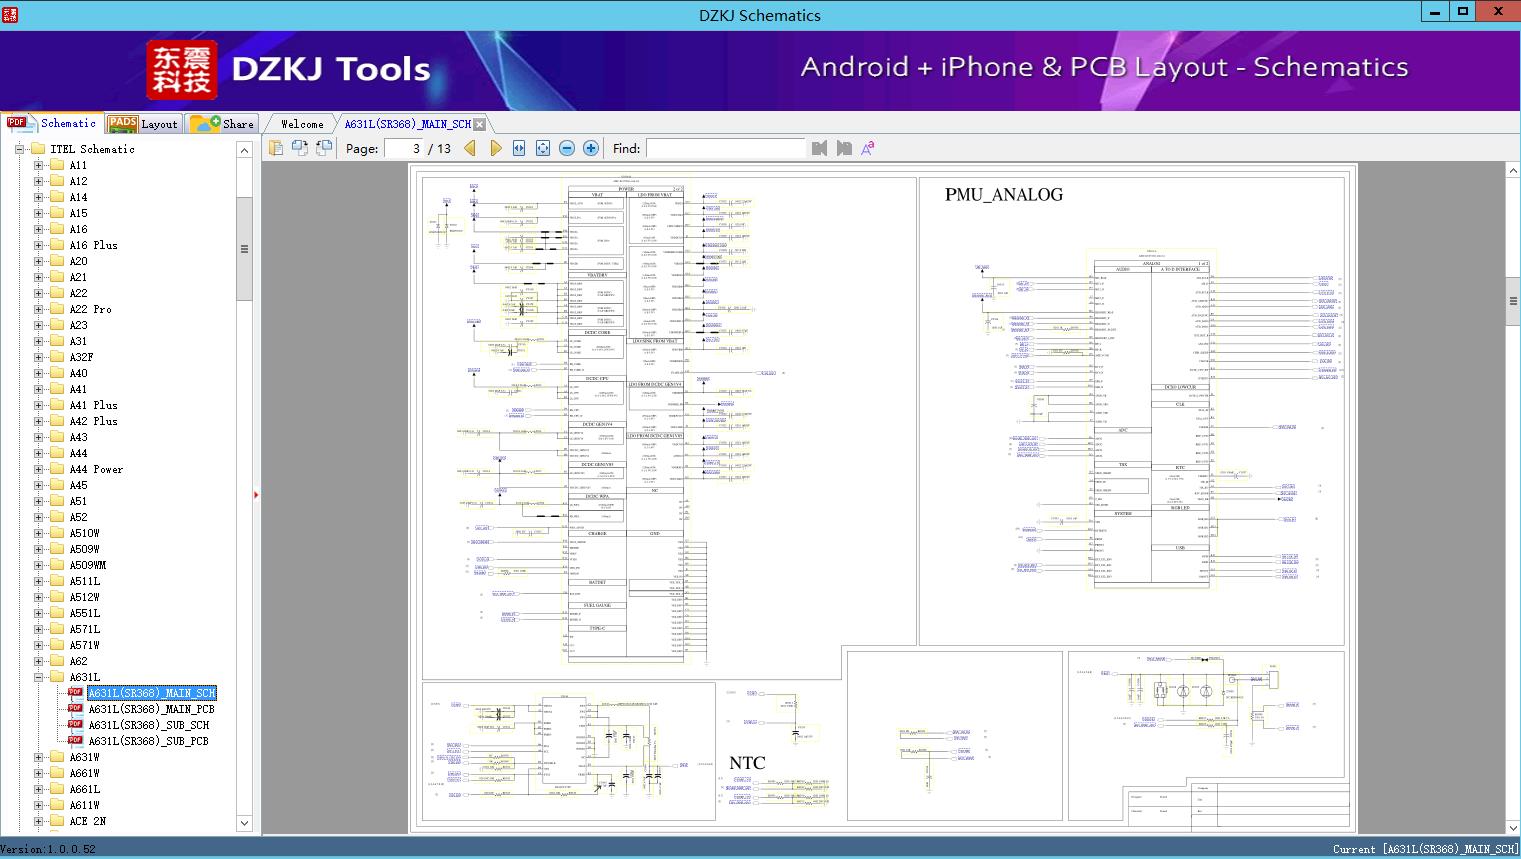Click the fit page icon
This screenshot has width=1521, height=859.
(x=543, y=148)
